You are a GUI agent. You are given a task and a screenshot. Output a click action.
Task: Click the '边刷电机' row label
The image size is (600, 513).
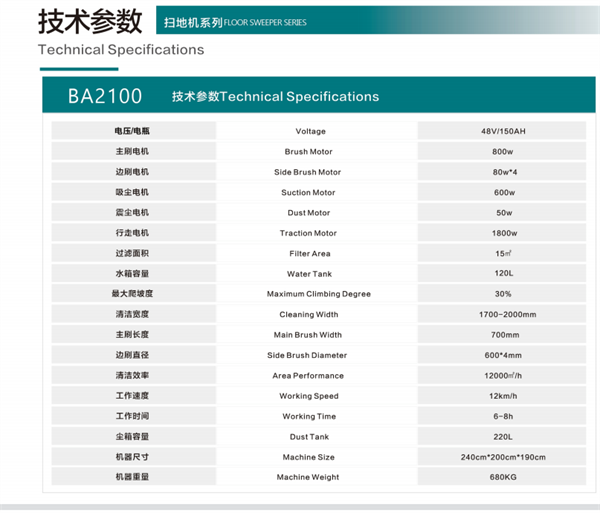[x=132, y=172]
